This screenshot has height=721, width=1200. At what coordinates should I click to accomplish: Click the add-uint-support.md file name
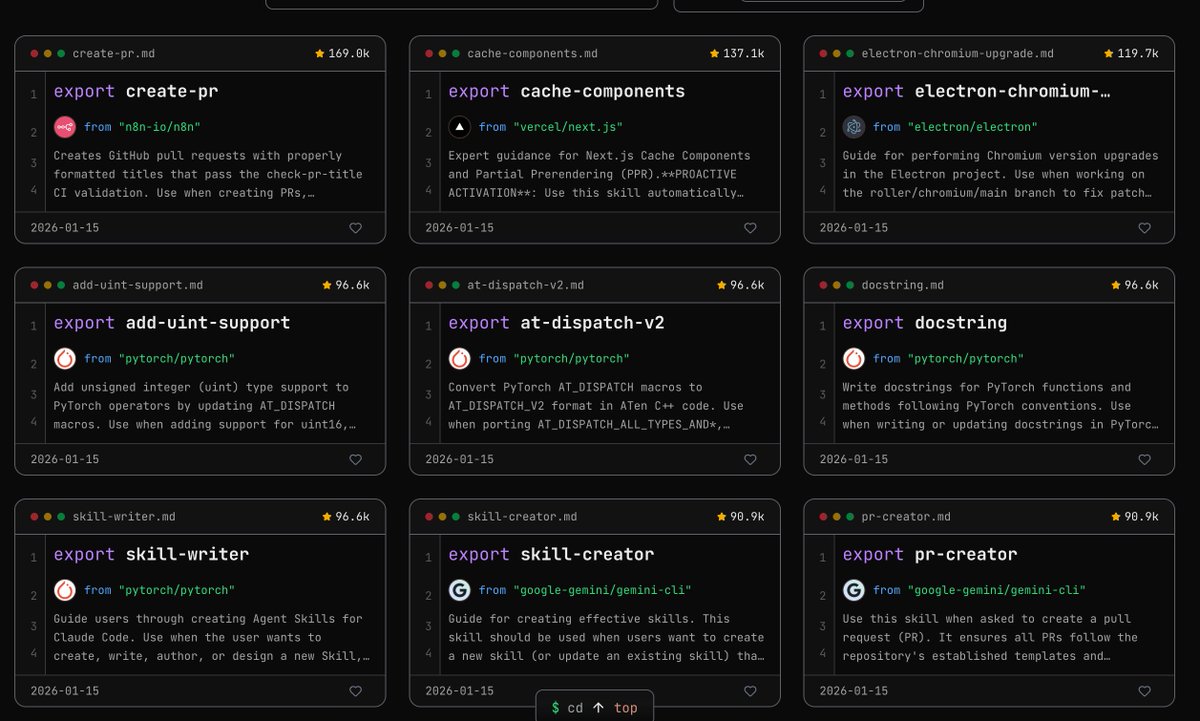[138, 285]
